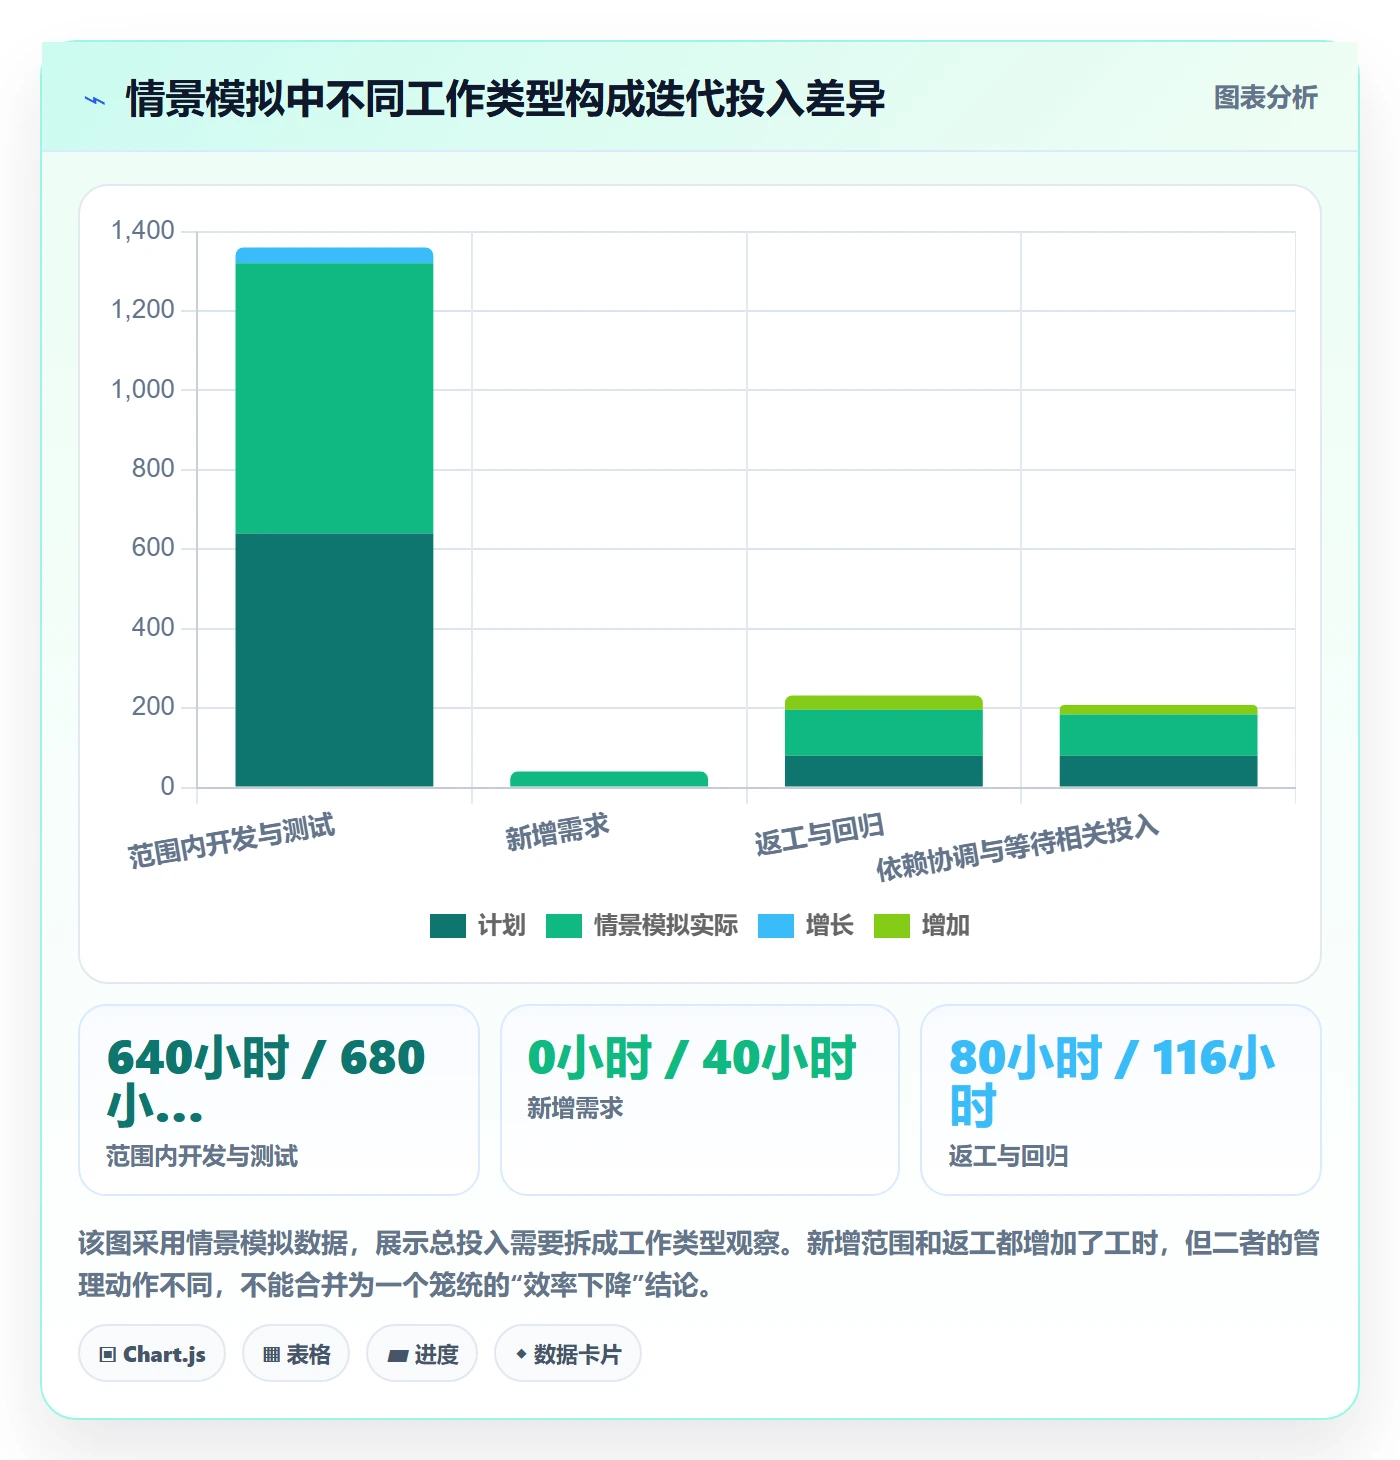Click the 600 y-axis tick label

[153, 548]
